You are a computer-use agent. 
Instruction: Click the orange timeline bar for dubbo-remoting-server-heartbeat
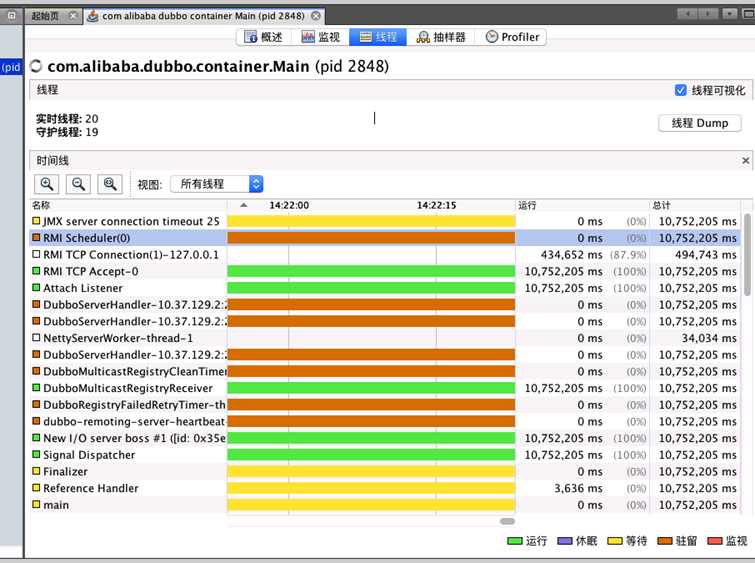(x=371, y=421)
